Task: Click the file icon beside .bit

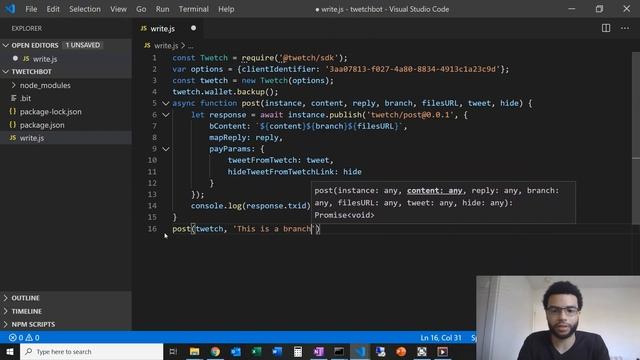Action: pos(14,98)
